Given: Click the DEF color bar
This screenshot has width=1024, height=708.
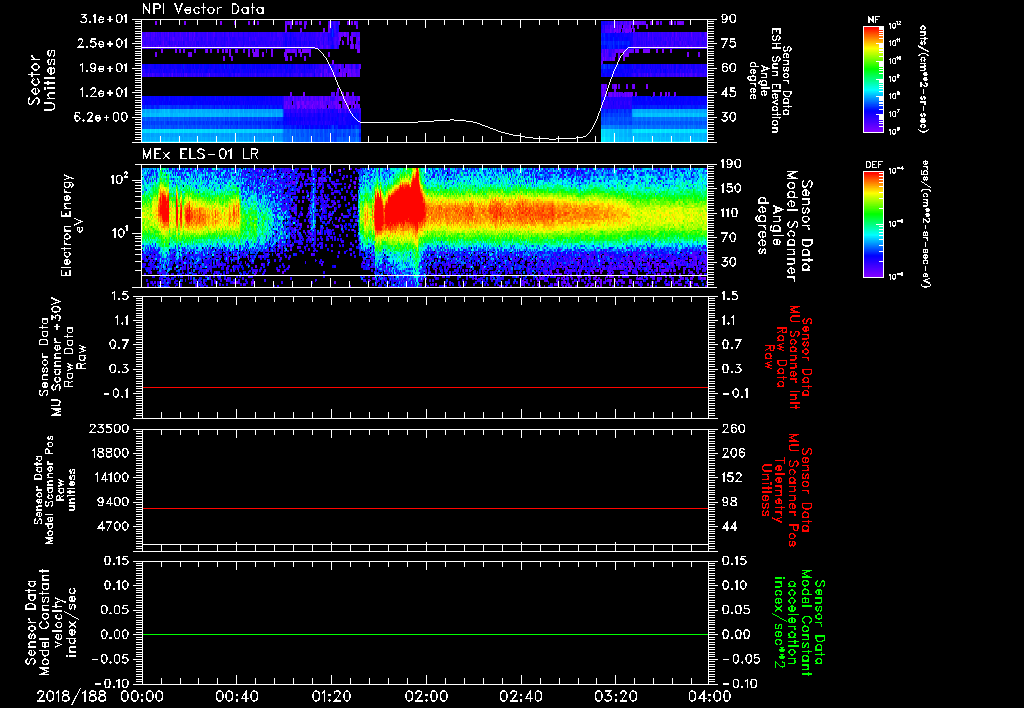Looking at the screenshot, I should point(873,224).
